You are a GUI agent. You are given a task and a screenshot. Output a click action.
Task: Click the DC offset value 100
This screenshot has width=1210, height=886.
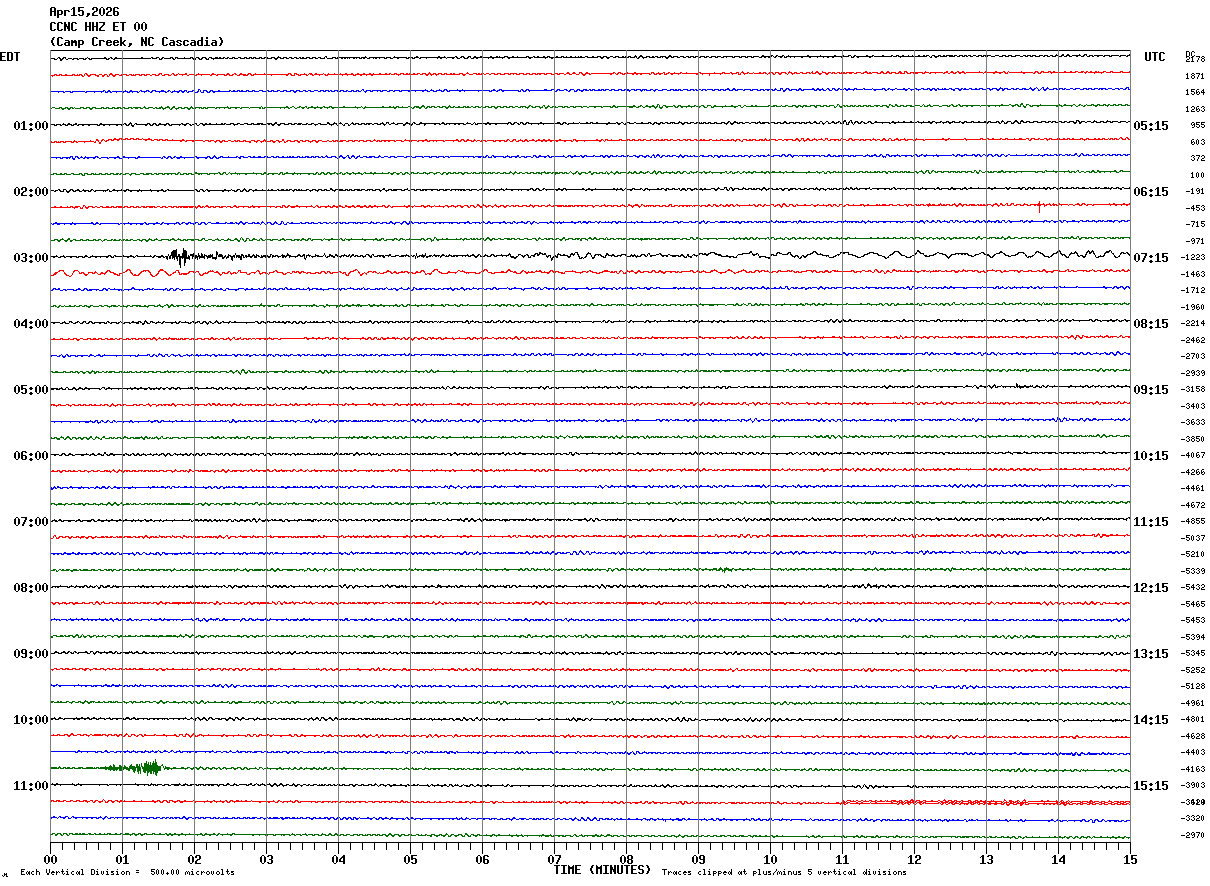pyautogui.click(x=1196, y=175)
